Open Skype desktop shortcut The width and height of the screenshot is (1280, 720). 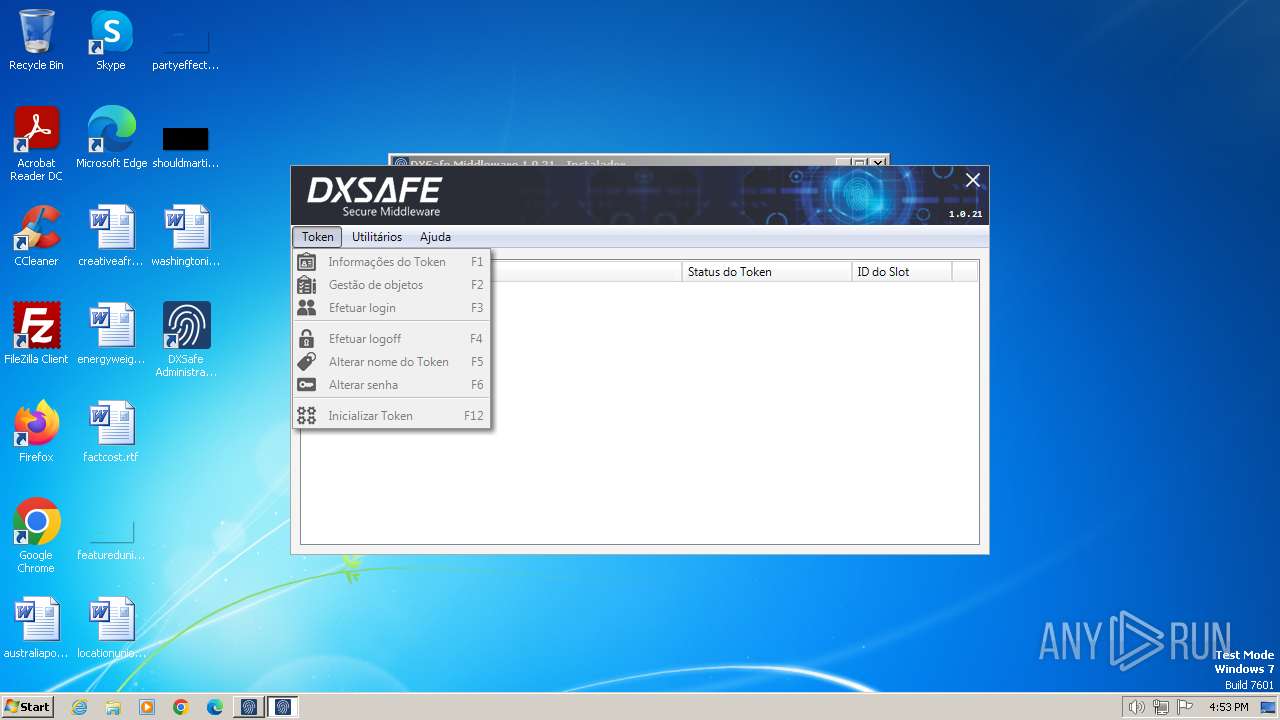click(111, 40)
